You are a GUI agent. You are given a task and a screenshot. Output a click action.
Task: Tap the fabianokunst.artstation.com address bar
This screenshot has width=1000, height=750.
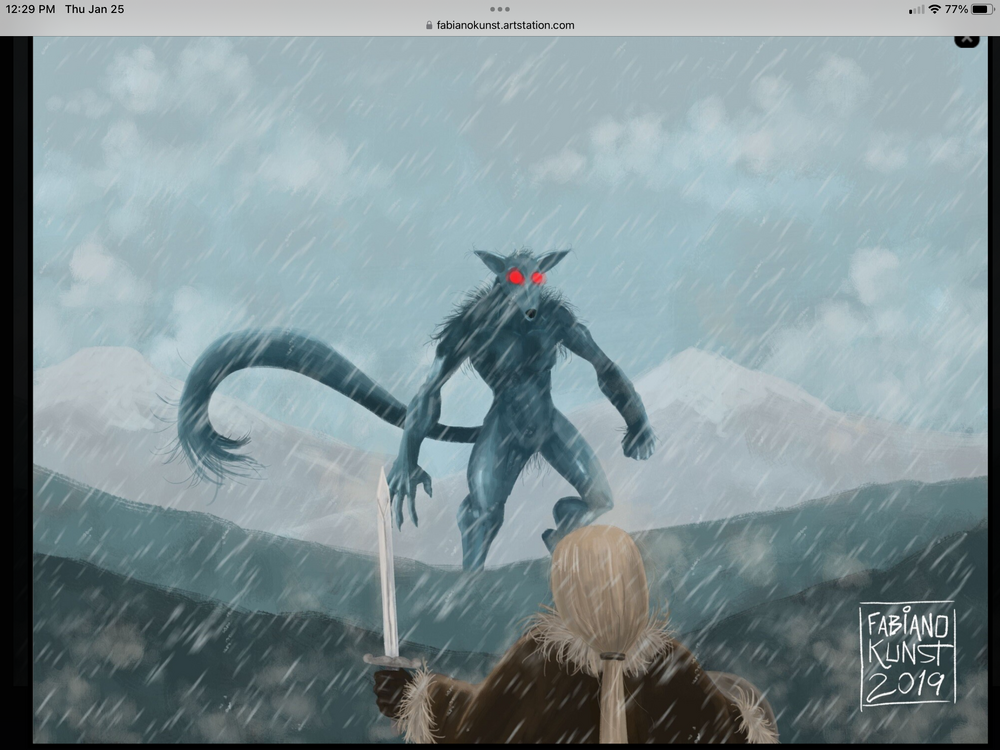coord(499,26)
